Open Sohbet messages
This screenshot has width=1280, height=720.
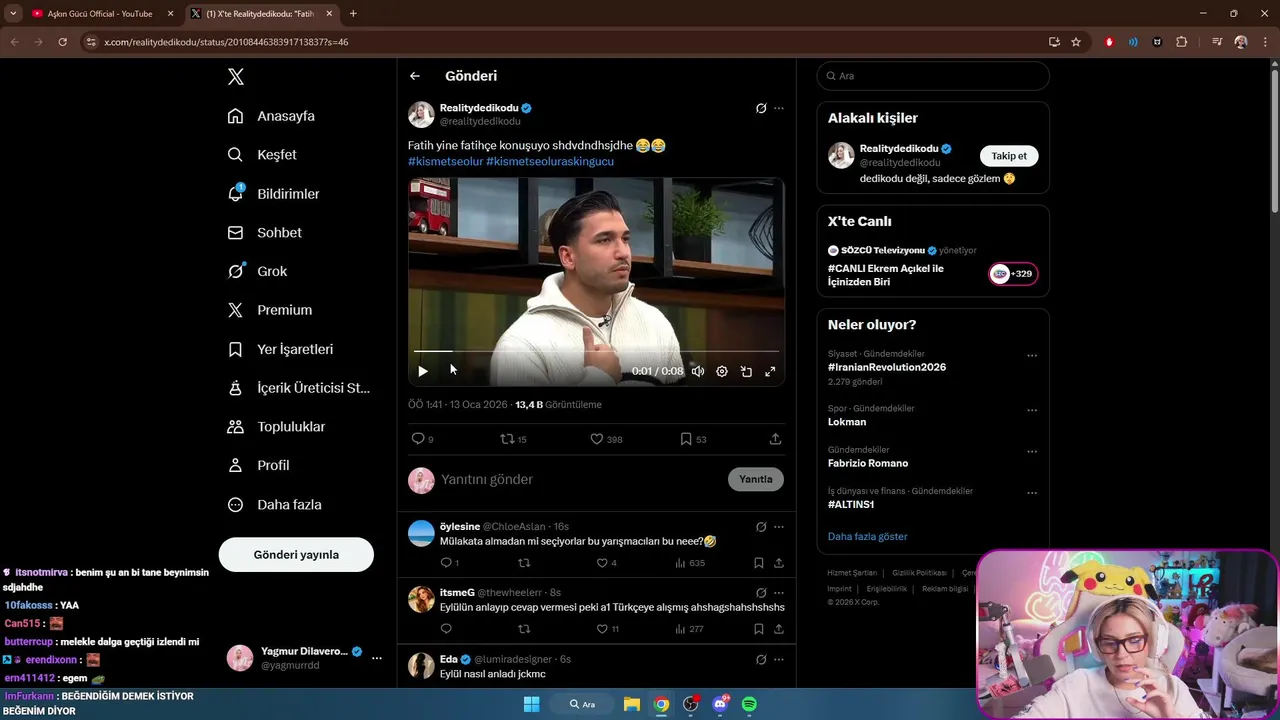coord(264,232)
